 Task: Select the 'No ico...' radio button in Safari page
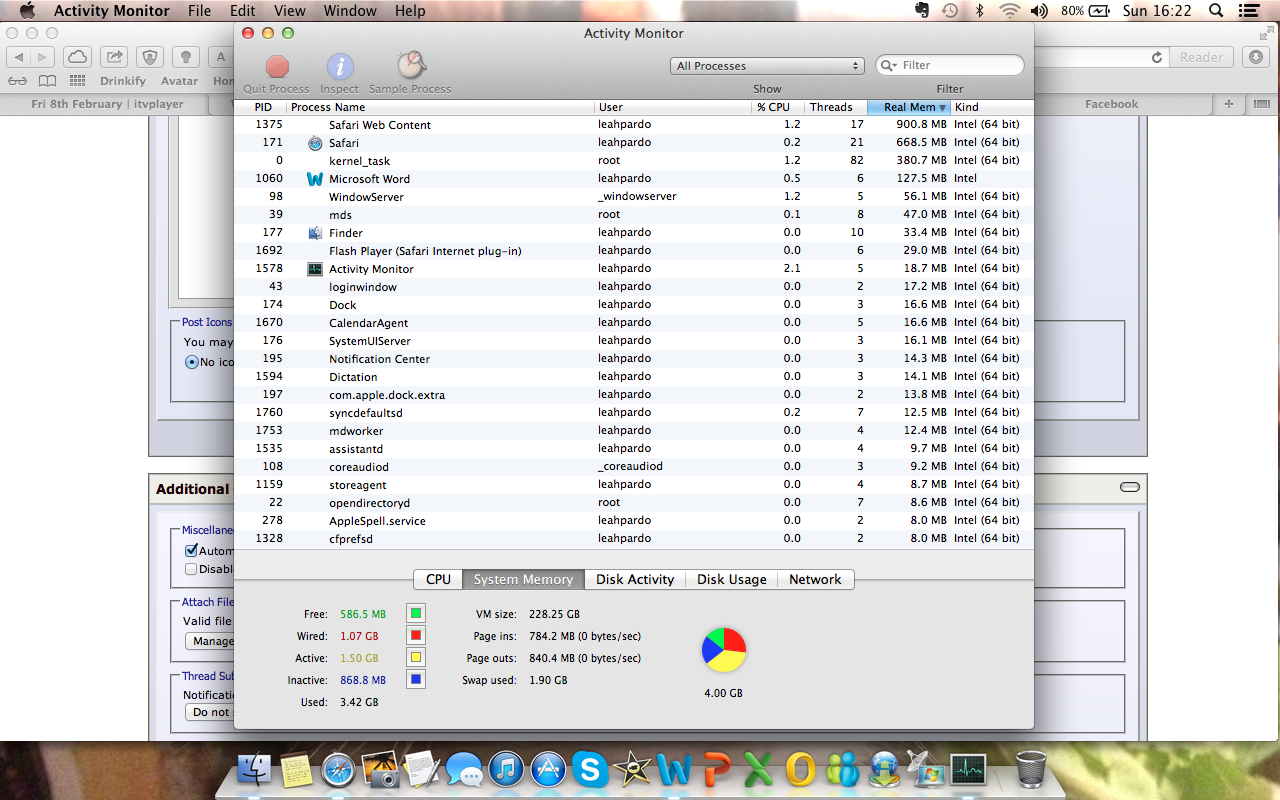191,362
